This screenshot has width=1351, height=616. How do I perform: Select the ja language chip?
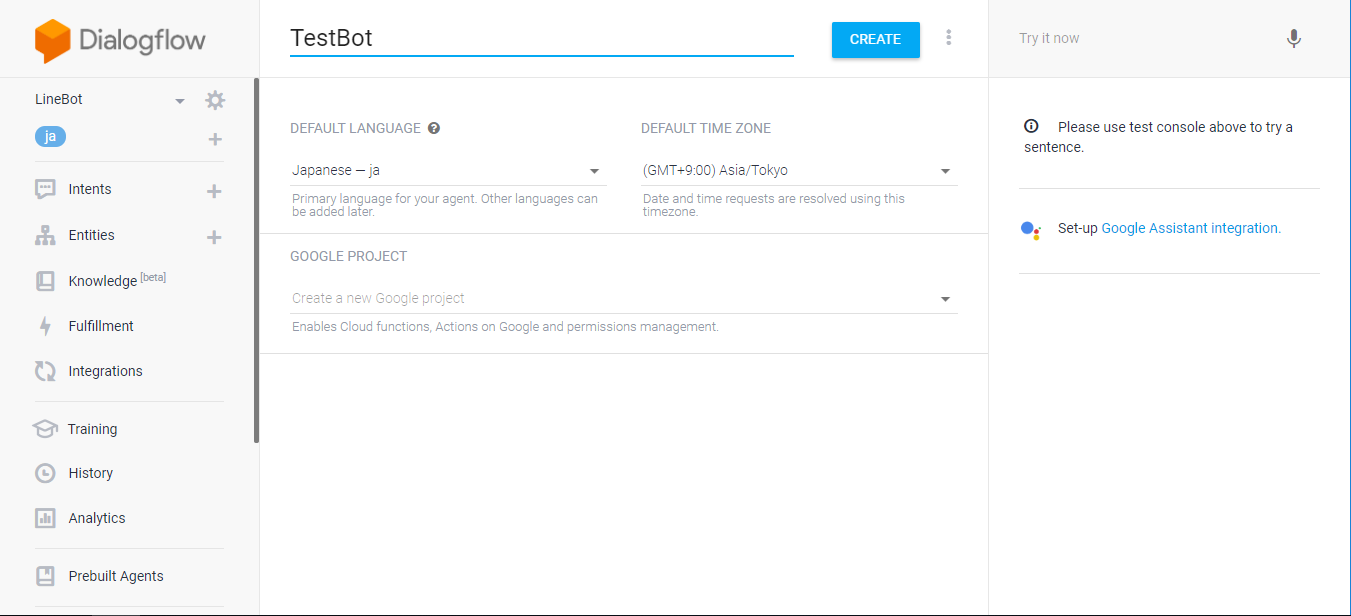(x=50, y=136)
